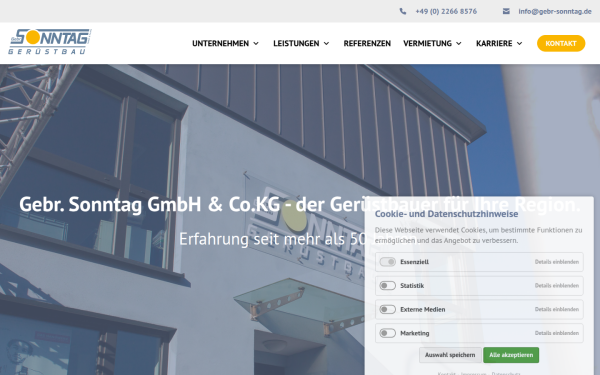Image resolution: width=600 pixels, height=375 pixels.
Task: Click the phone icon in top bar
Action: click(403, 11)
